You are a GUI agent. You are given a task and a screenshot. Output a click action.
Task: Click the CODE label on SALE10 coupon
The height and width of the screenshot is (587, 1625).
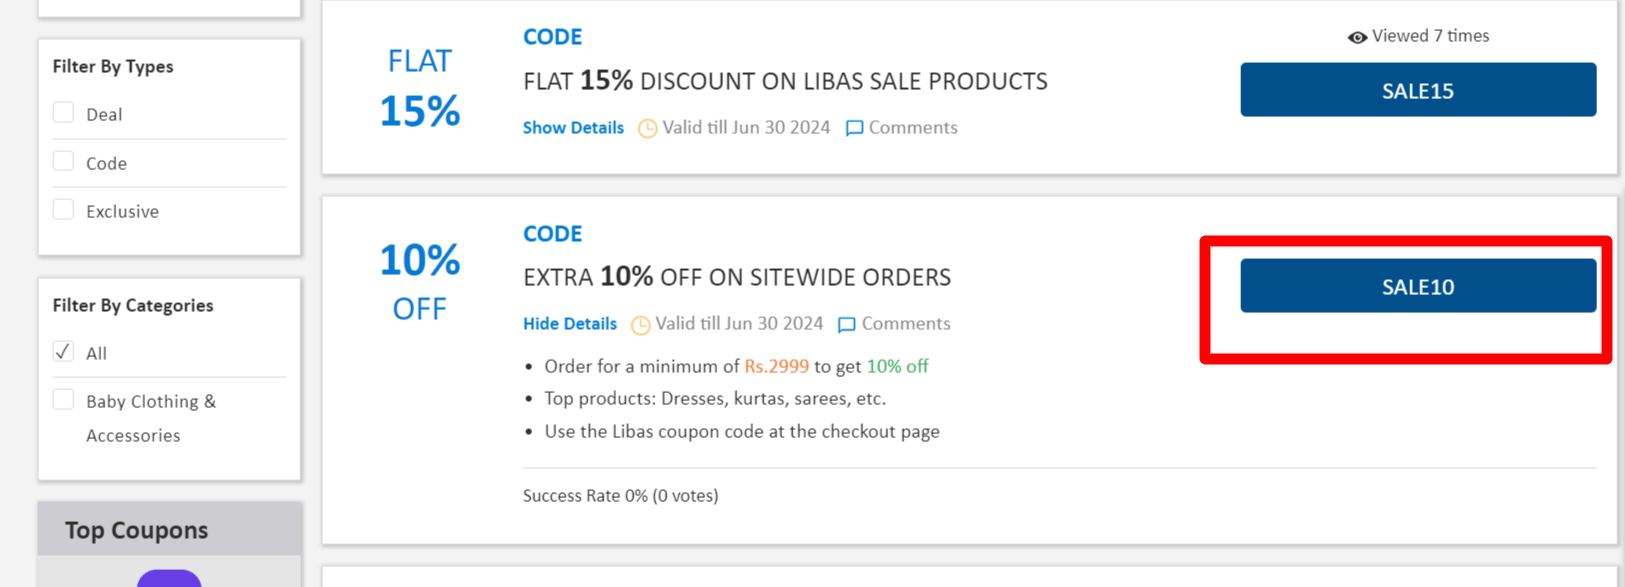tap(552, 234)
